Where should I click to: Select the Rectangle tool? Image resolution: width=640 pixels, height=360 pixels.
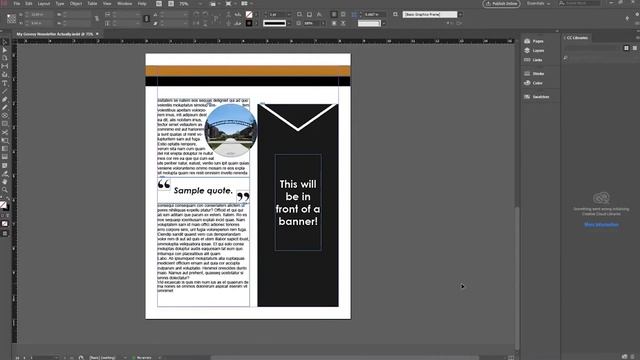4,124
